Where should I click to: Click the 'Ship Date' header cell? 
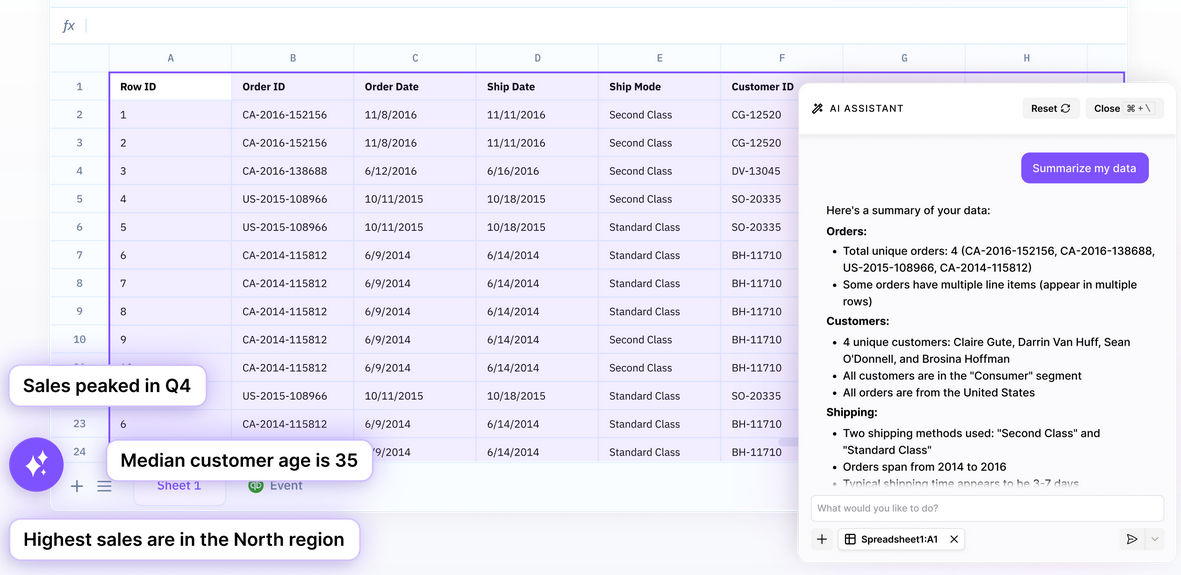[x=537, y=87]
